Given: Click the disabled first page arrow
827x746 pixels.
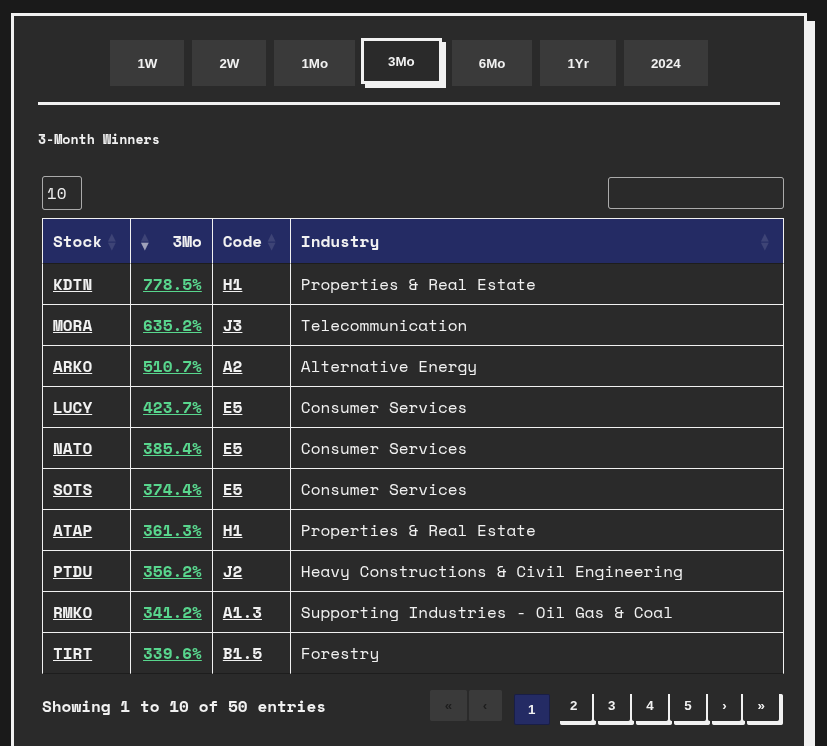Looking at the screenshot, I should click(x=448, y=706).
